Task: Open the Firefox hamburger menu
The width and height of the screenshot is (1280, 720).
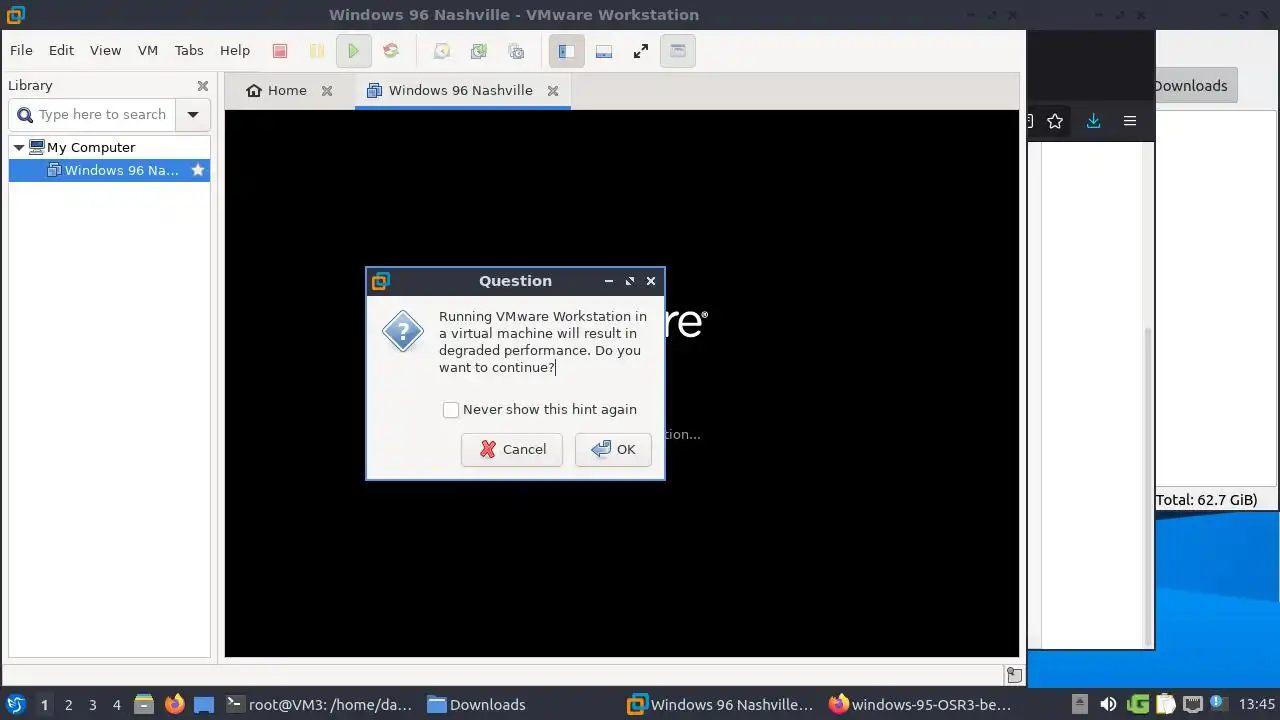Action: [x=1130, y=121]
